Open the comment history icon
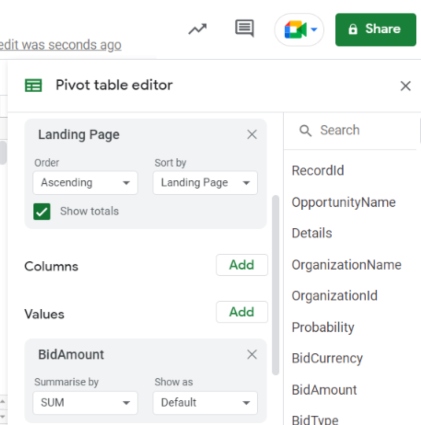421x425 pixels. tap(244, 28)
